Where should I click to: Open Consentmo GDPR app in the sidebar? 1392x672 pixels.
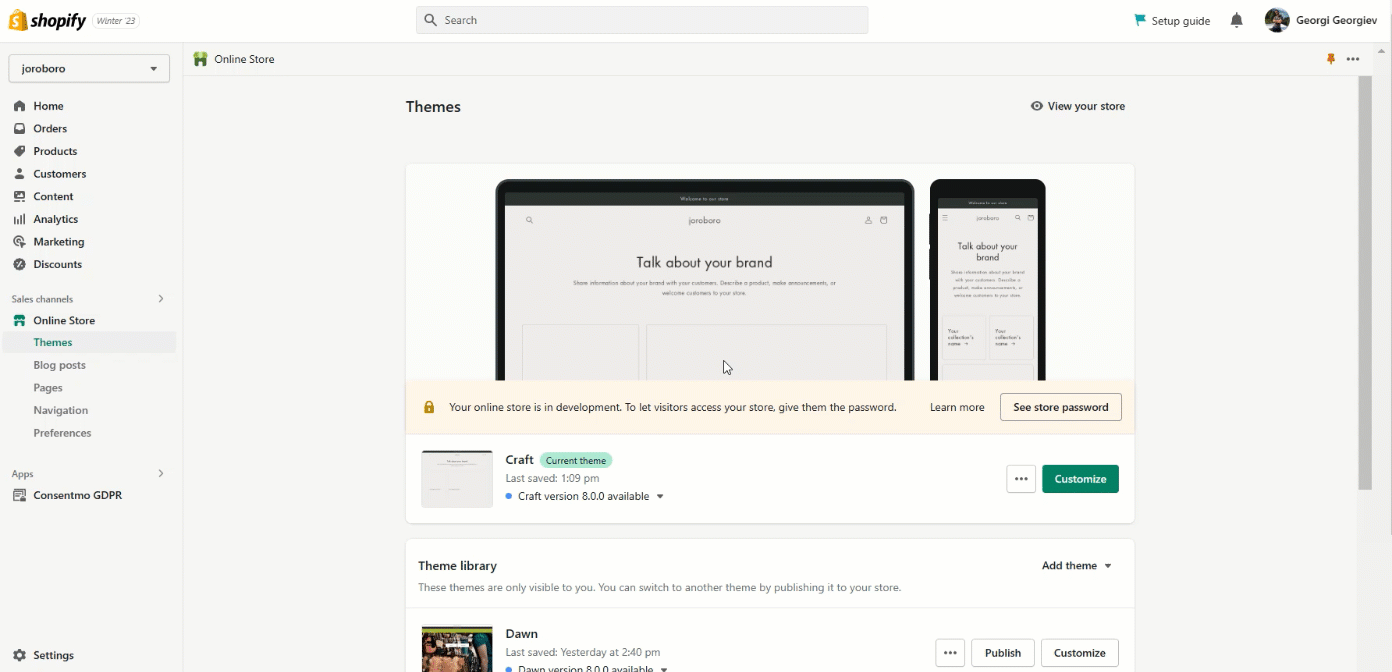pyautogui.click(x=77, y=495)
